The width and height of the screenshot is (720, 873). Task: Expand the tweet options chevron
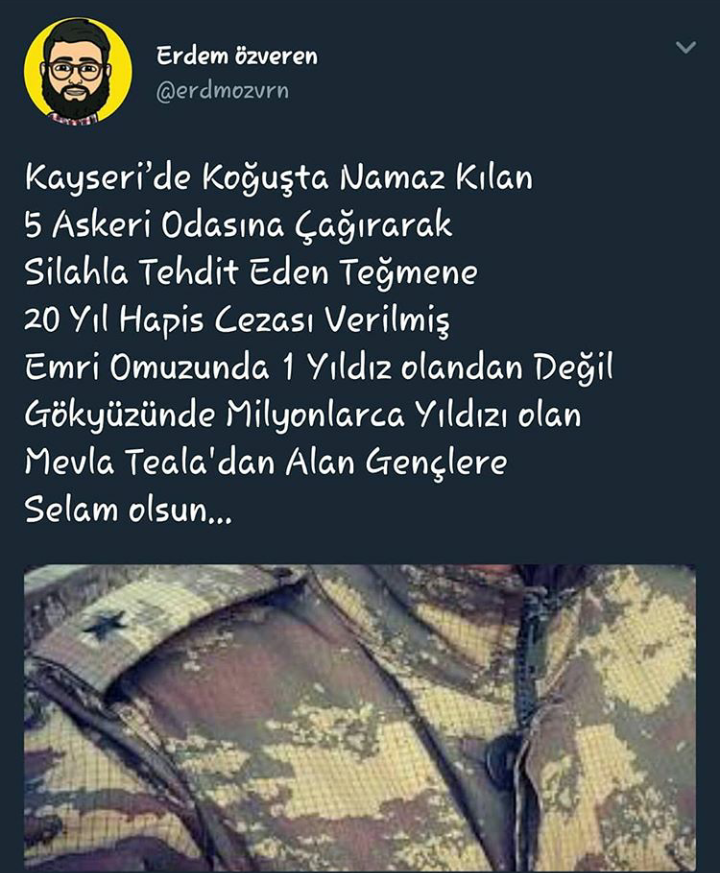click(685, 47)
